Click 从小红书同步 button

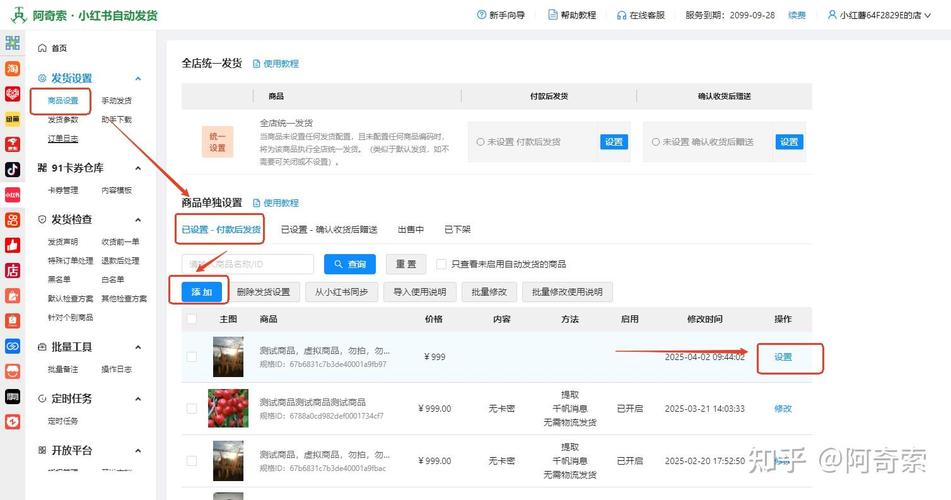coord(341,292)
